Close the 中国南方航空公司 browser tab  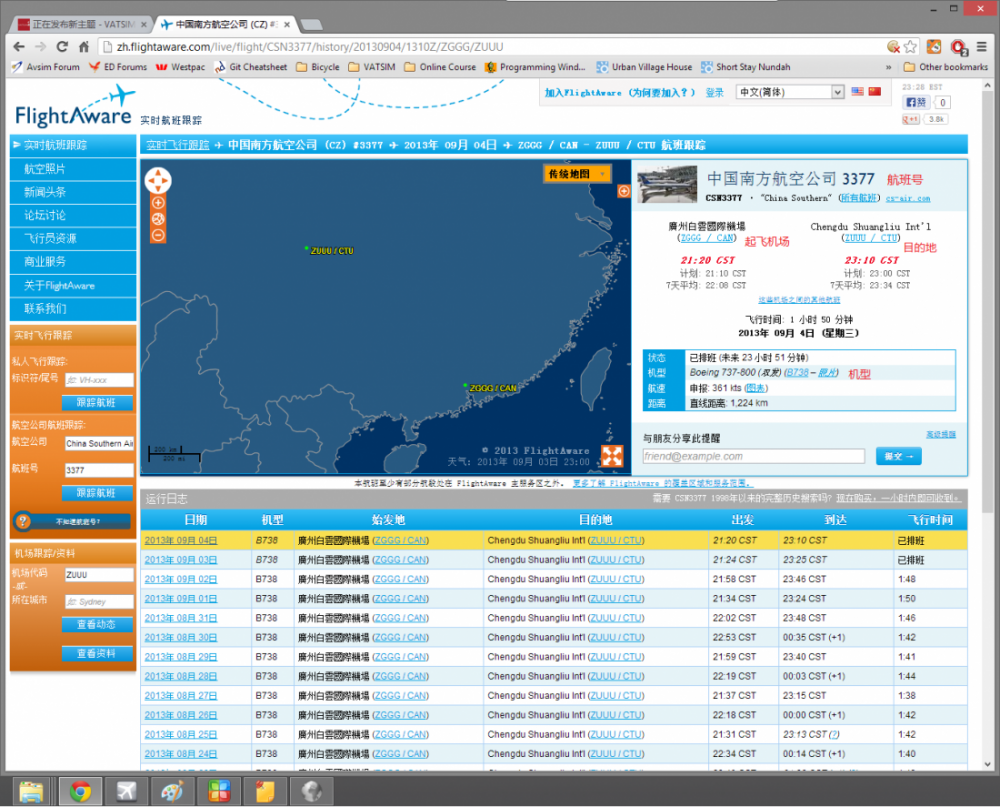point(287,24)
